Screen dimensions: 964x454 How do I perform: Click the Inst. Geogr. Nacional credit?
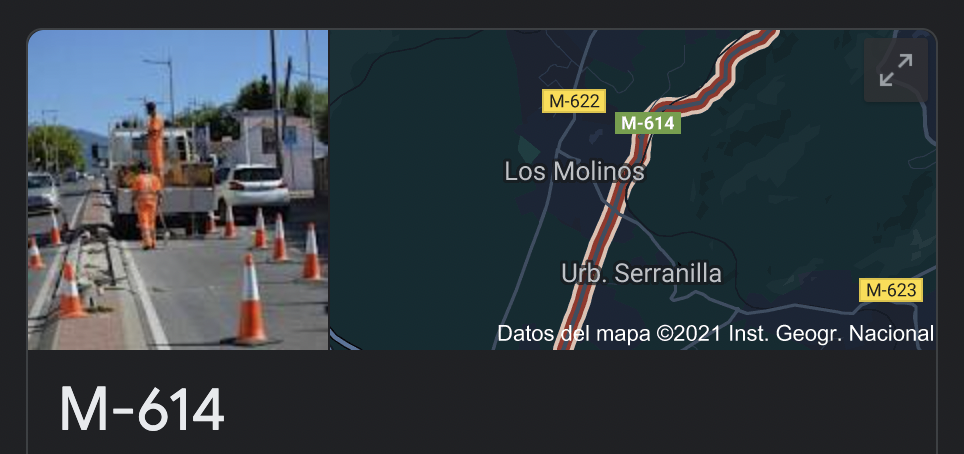pyautogui.click(x=831, y=334)
